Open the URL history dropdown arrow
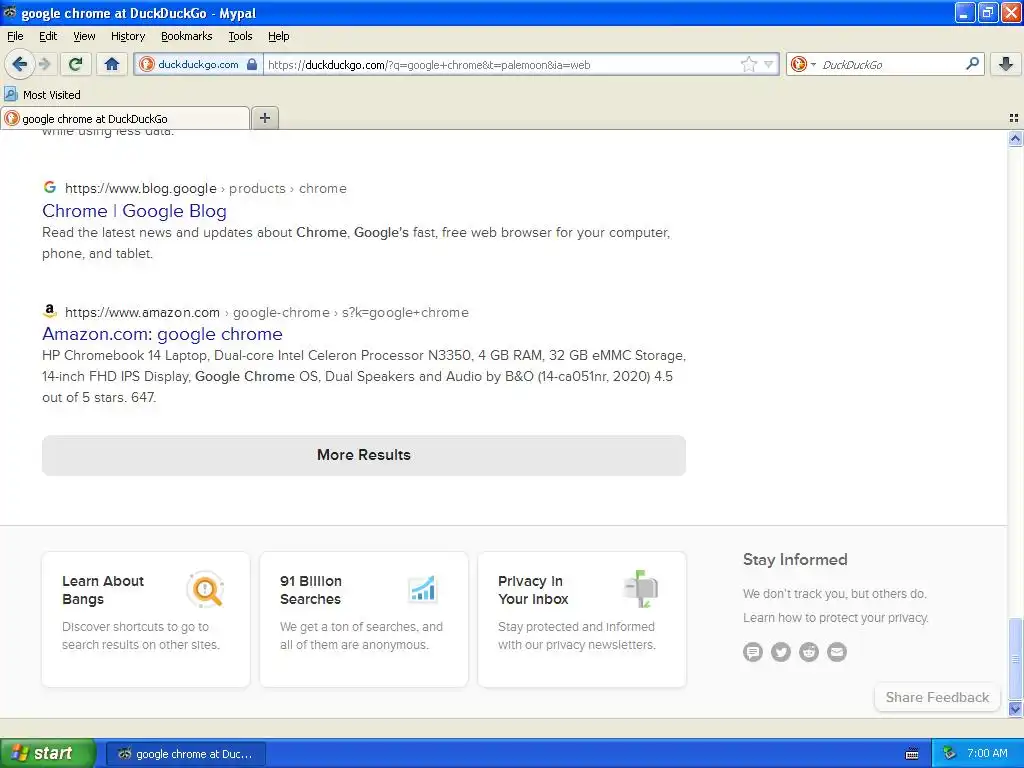 (x=769, y=64)
